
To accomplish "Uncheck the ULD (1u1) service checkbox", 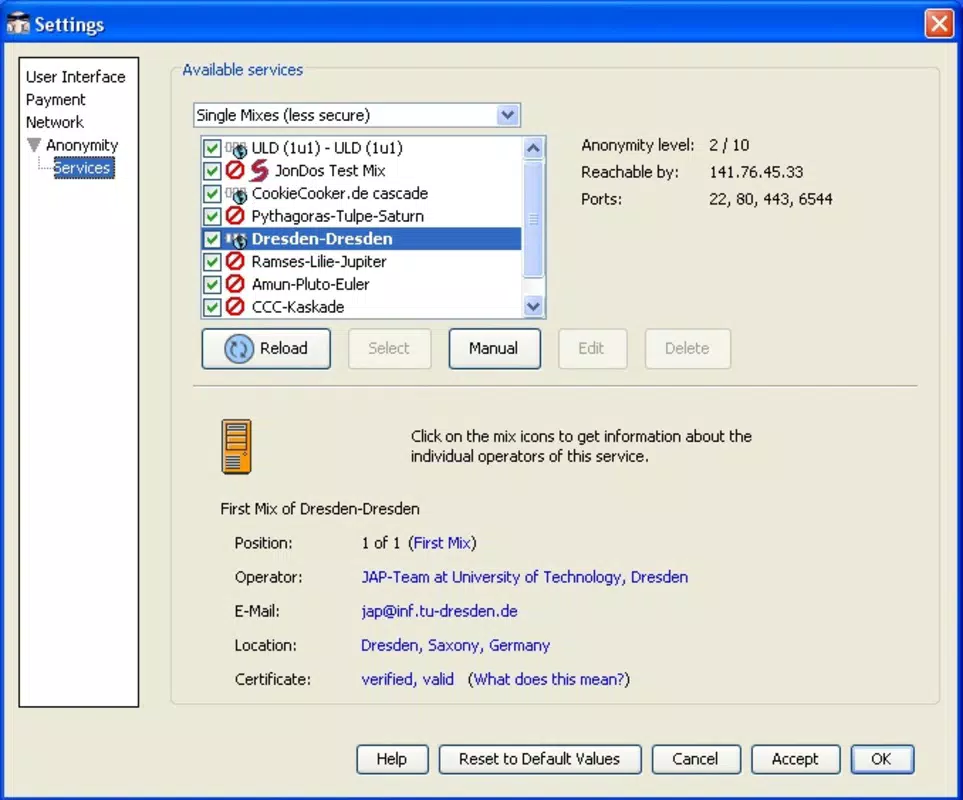I will (212, 148).
